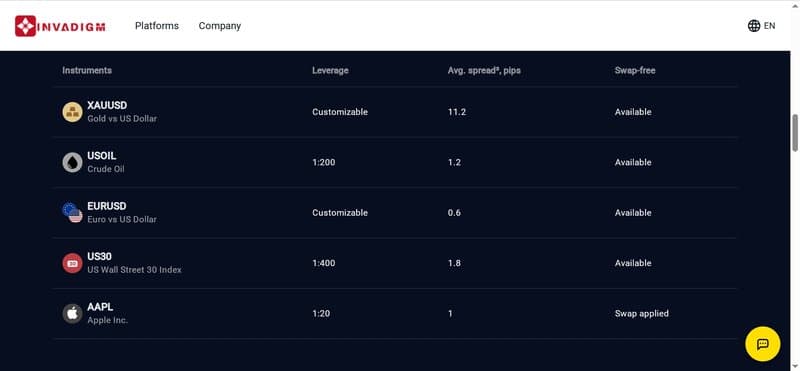Click the Crude Oil description

pyautogui.click(x=106, y=169)
